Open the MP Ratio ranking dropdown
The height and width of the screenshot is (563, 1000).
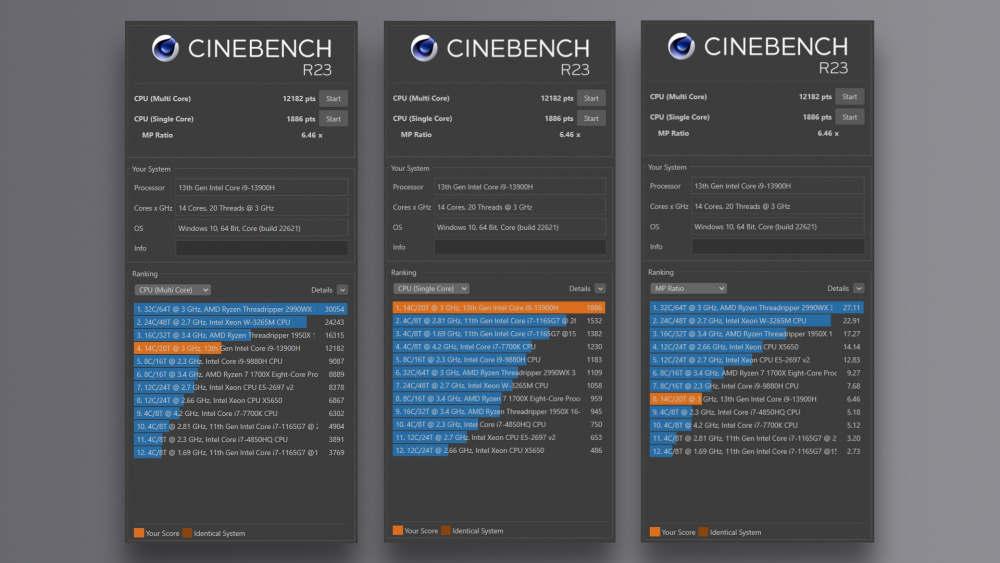coord(688,288)
